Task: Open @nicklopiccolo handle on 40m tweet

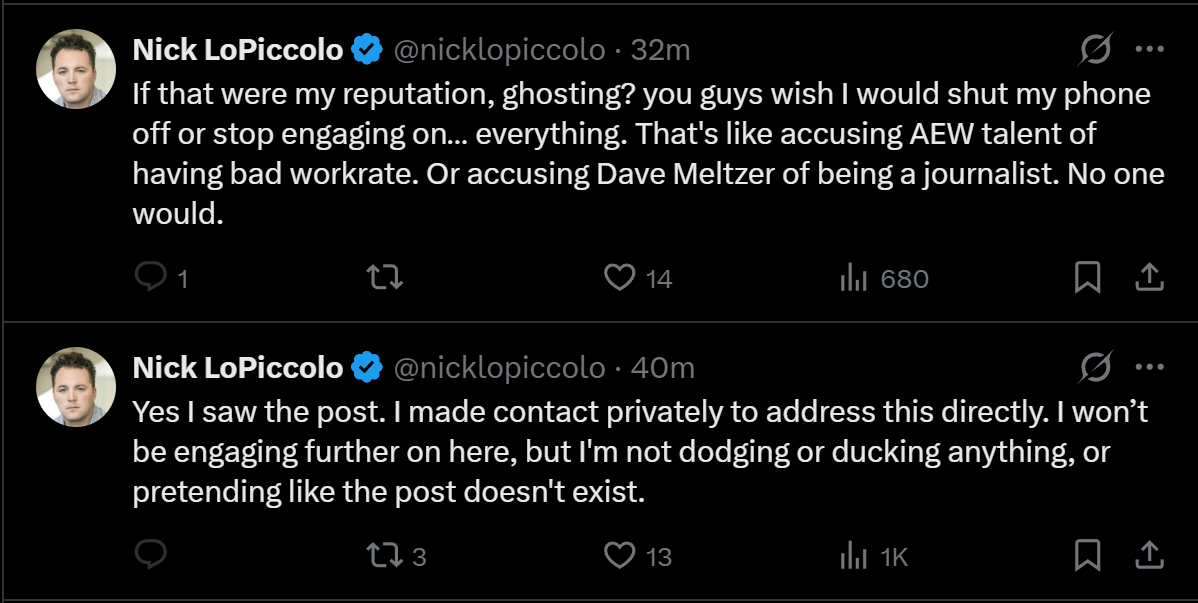Action: pos(500,368)
